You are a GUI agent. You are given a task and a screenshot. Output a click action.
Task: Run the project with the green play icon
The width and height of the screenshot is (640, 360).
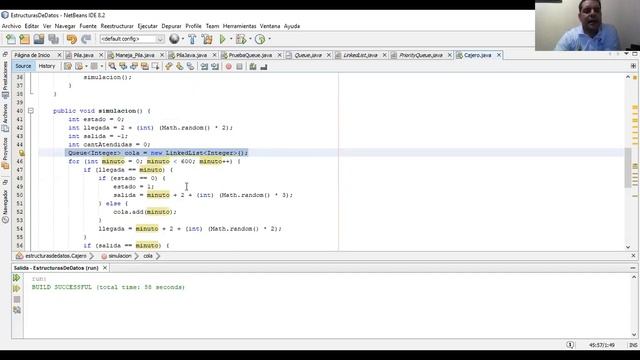click(223, 39)
